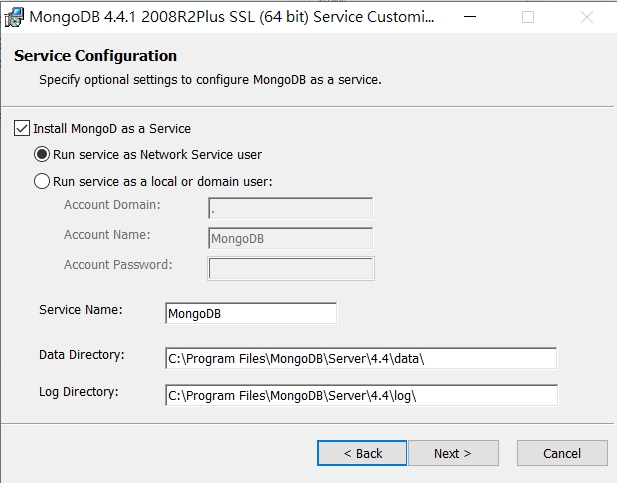Image resolution: width=617 pixels, height=483 pixels.
Task: Click the Log Directory path field
Action: [360, 395]
